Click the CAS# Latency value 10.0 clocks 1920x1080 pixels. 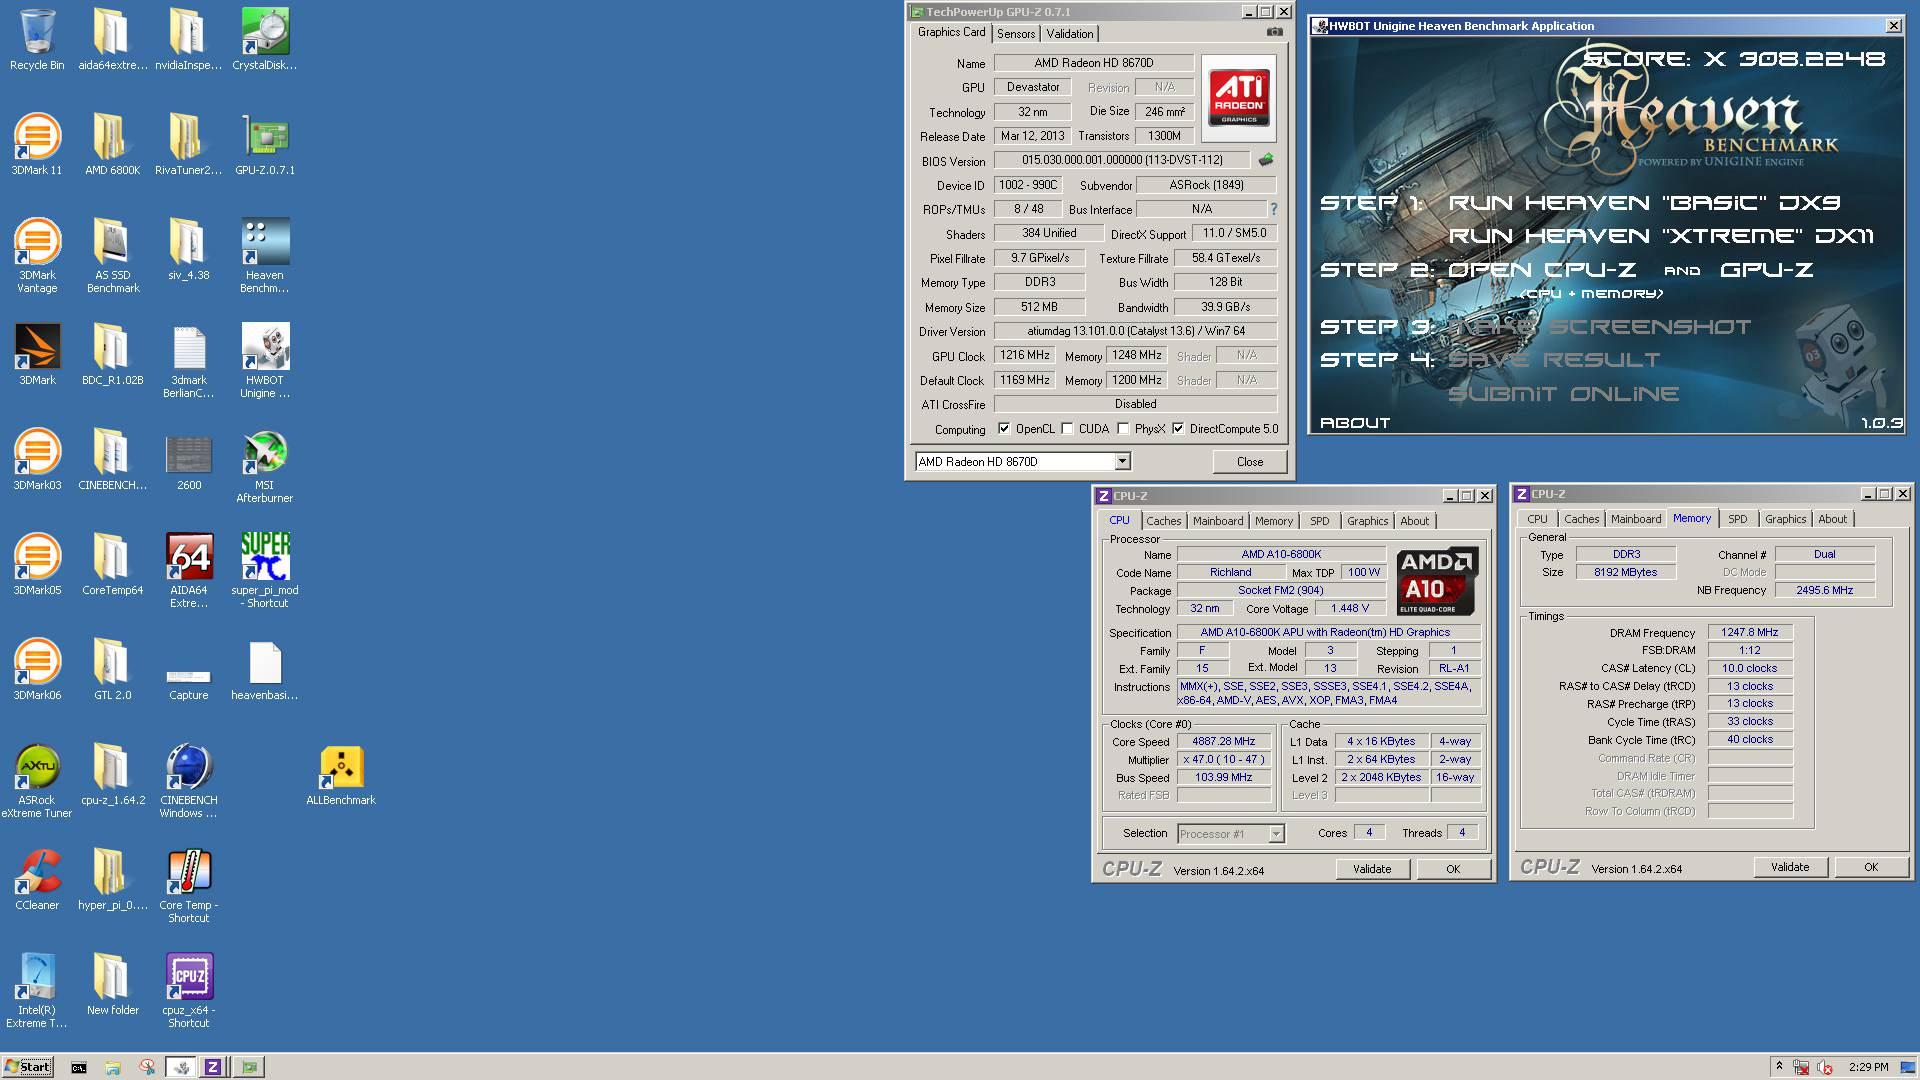pyautogui.click(x=1749, y=669)
